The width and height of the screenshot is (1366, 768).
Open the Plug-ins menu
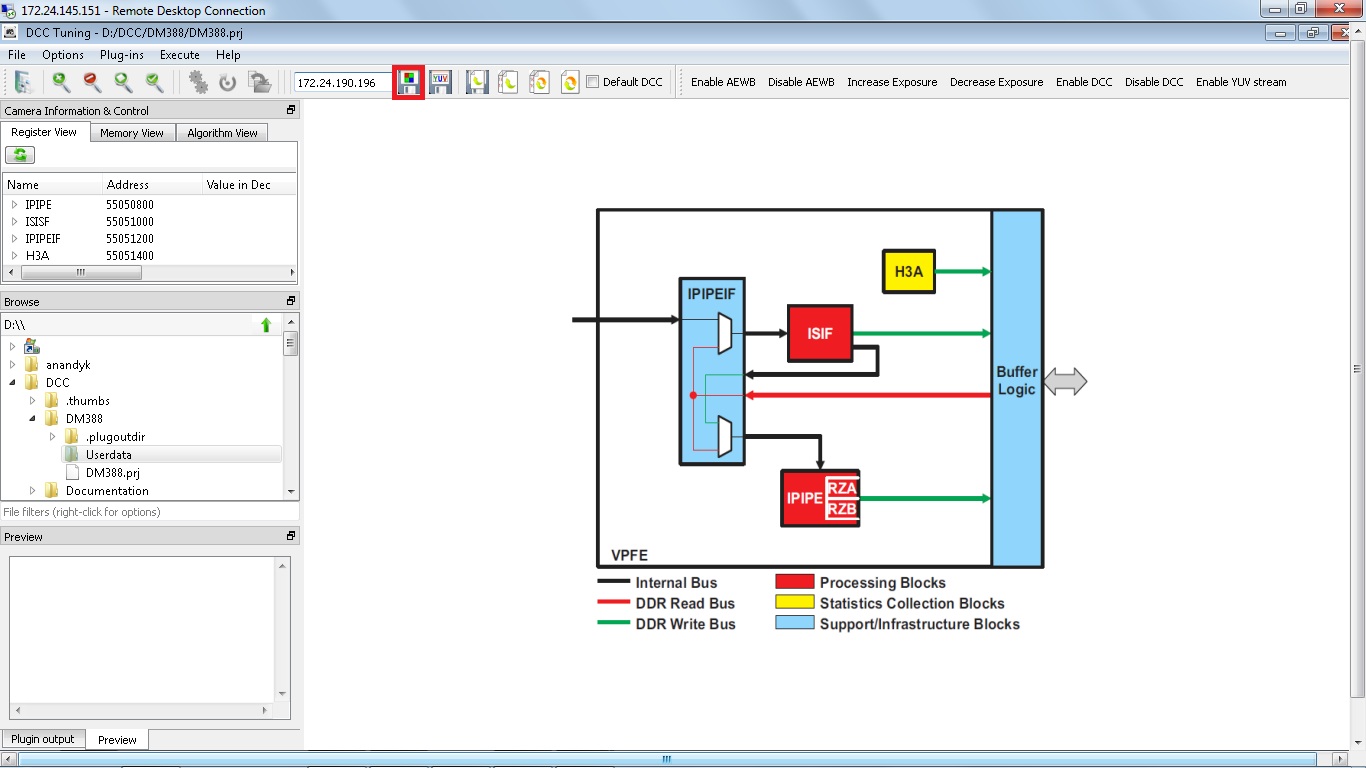(122, 55)
